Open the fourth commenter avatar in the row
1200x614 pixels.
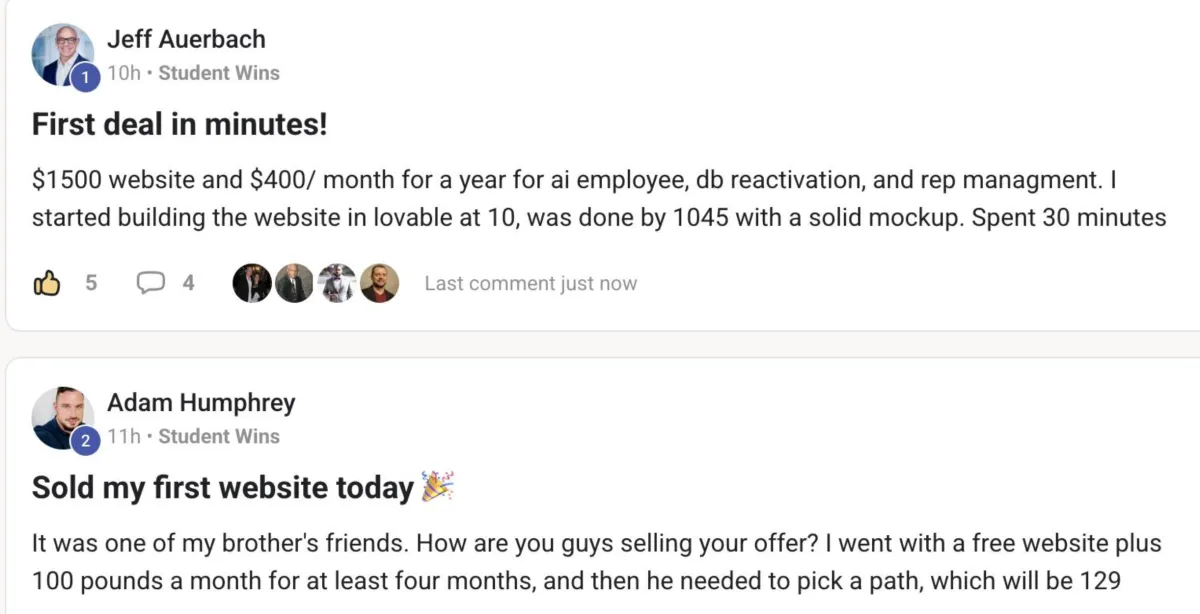[379, 283]
